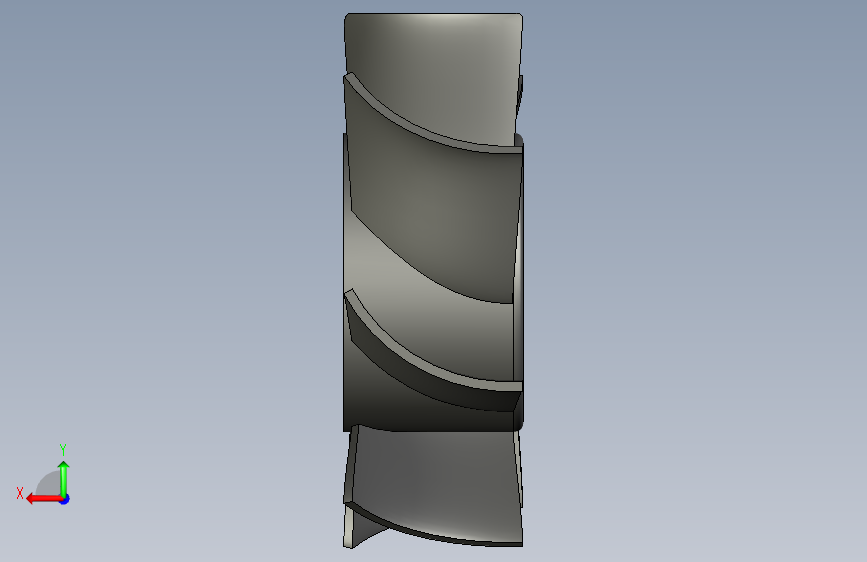Click the red X axis arrow of the triad
Image resolution: width=867 pixels, height=562 pixels.
click(x=44, y=499)
